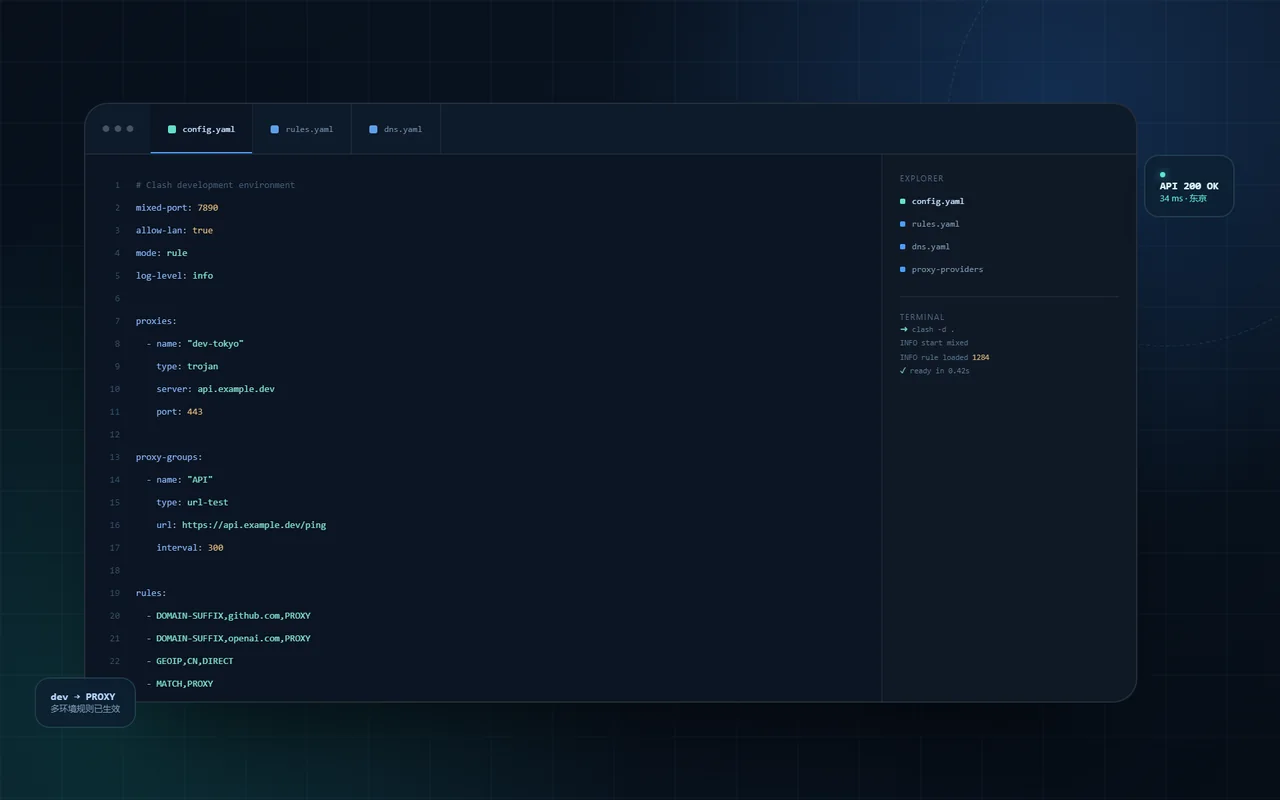1280x800 pixels.
Task: Click the teal config.yaml tab icon
Action: tap(172, 129)
